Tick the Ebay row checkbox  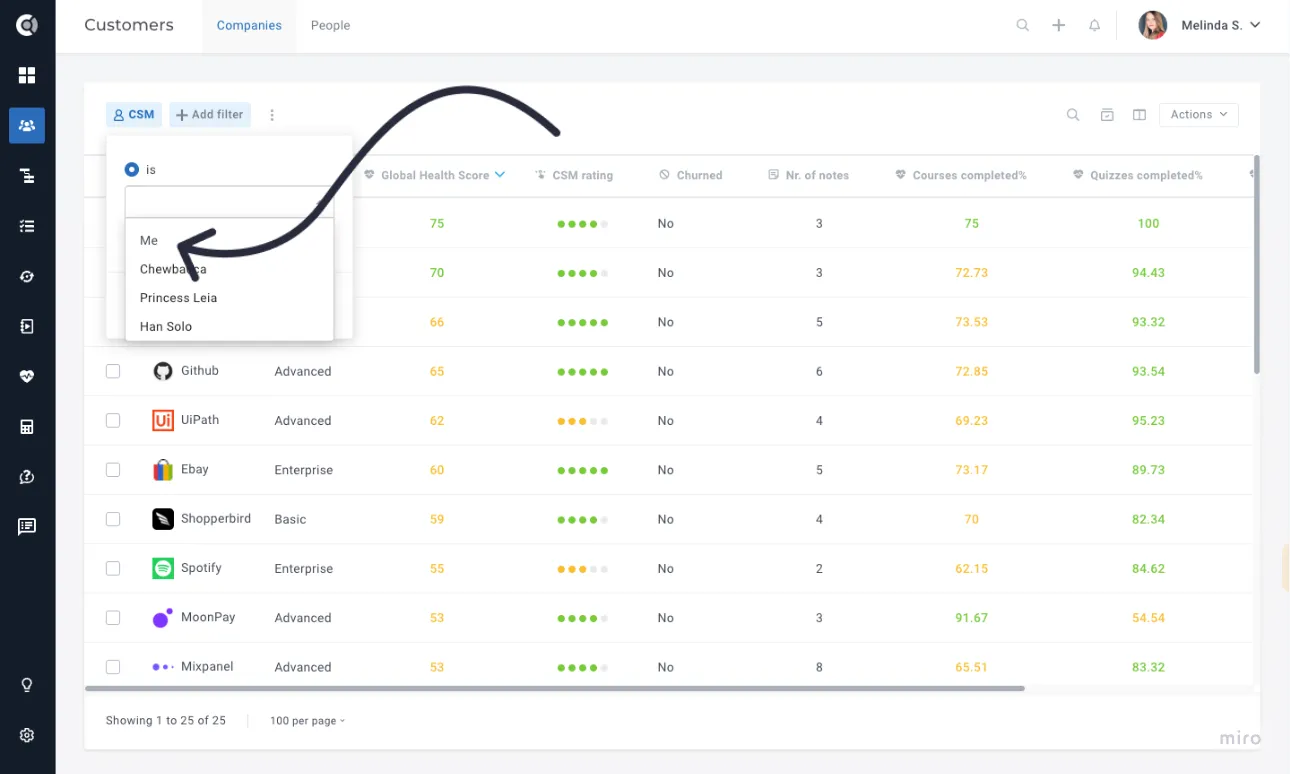113,470
